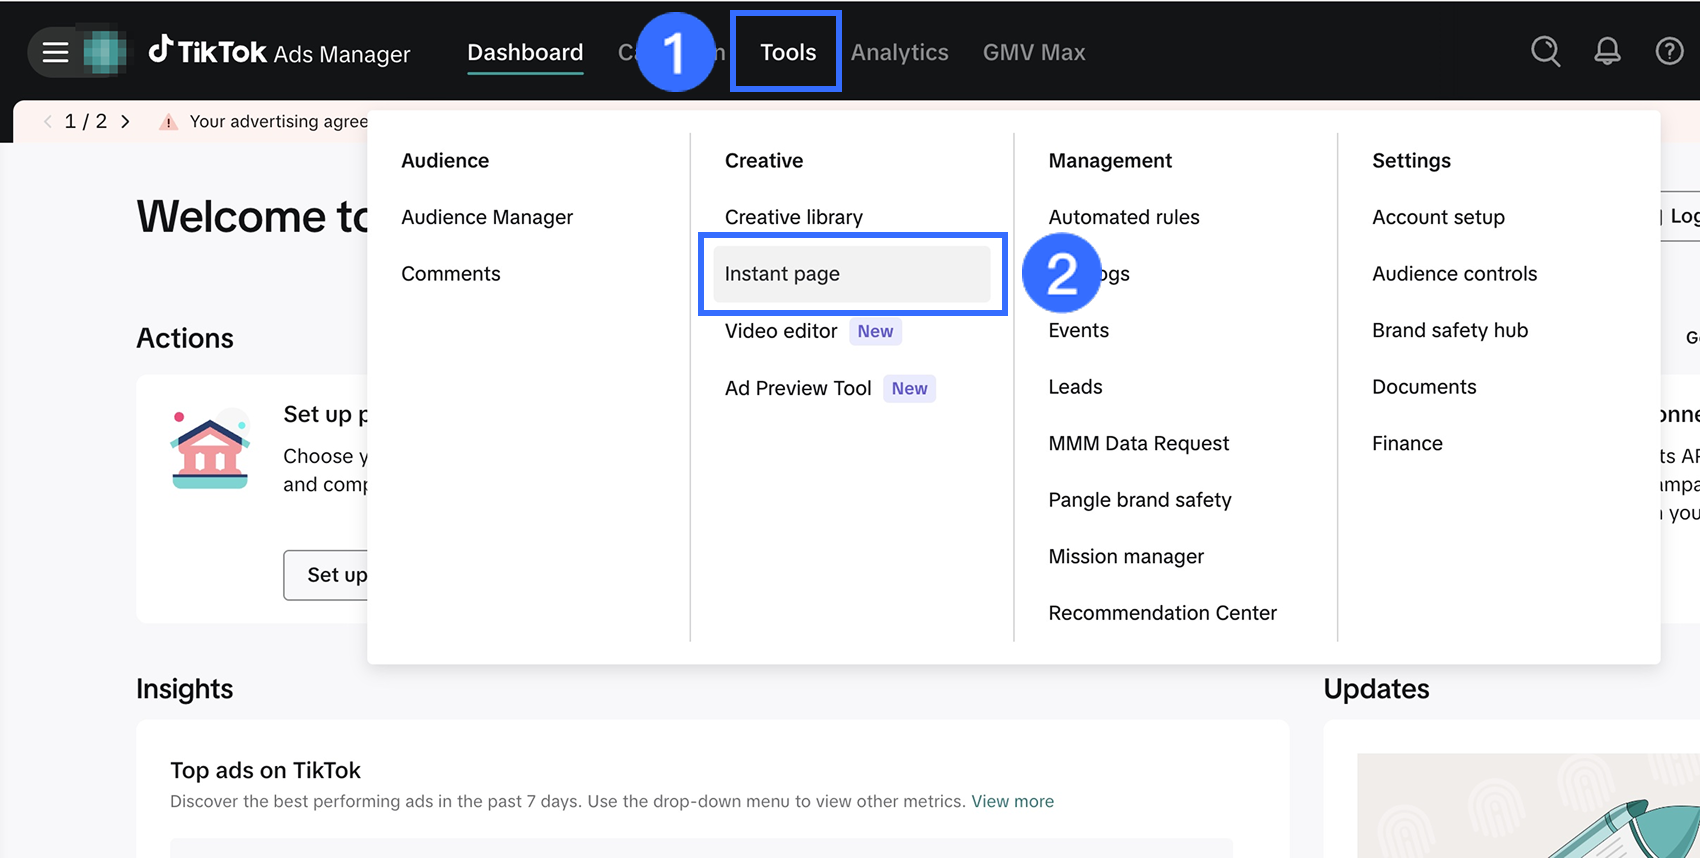Open Recommendation Center
Image resolution: width=1700 pixels, height=858 pixels.
tap(1162, 613)
